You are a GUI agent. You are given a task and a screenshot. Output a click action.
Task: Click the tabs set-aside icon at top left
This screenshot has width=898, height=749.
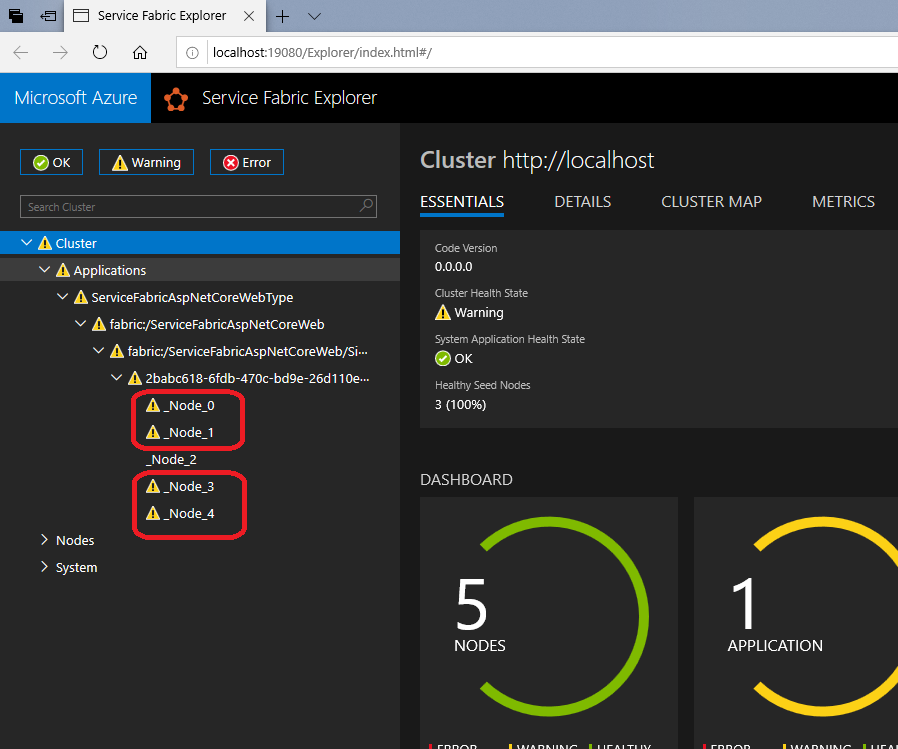coord(16,16)
